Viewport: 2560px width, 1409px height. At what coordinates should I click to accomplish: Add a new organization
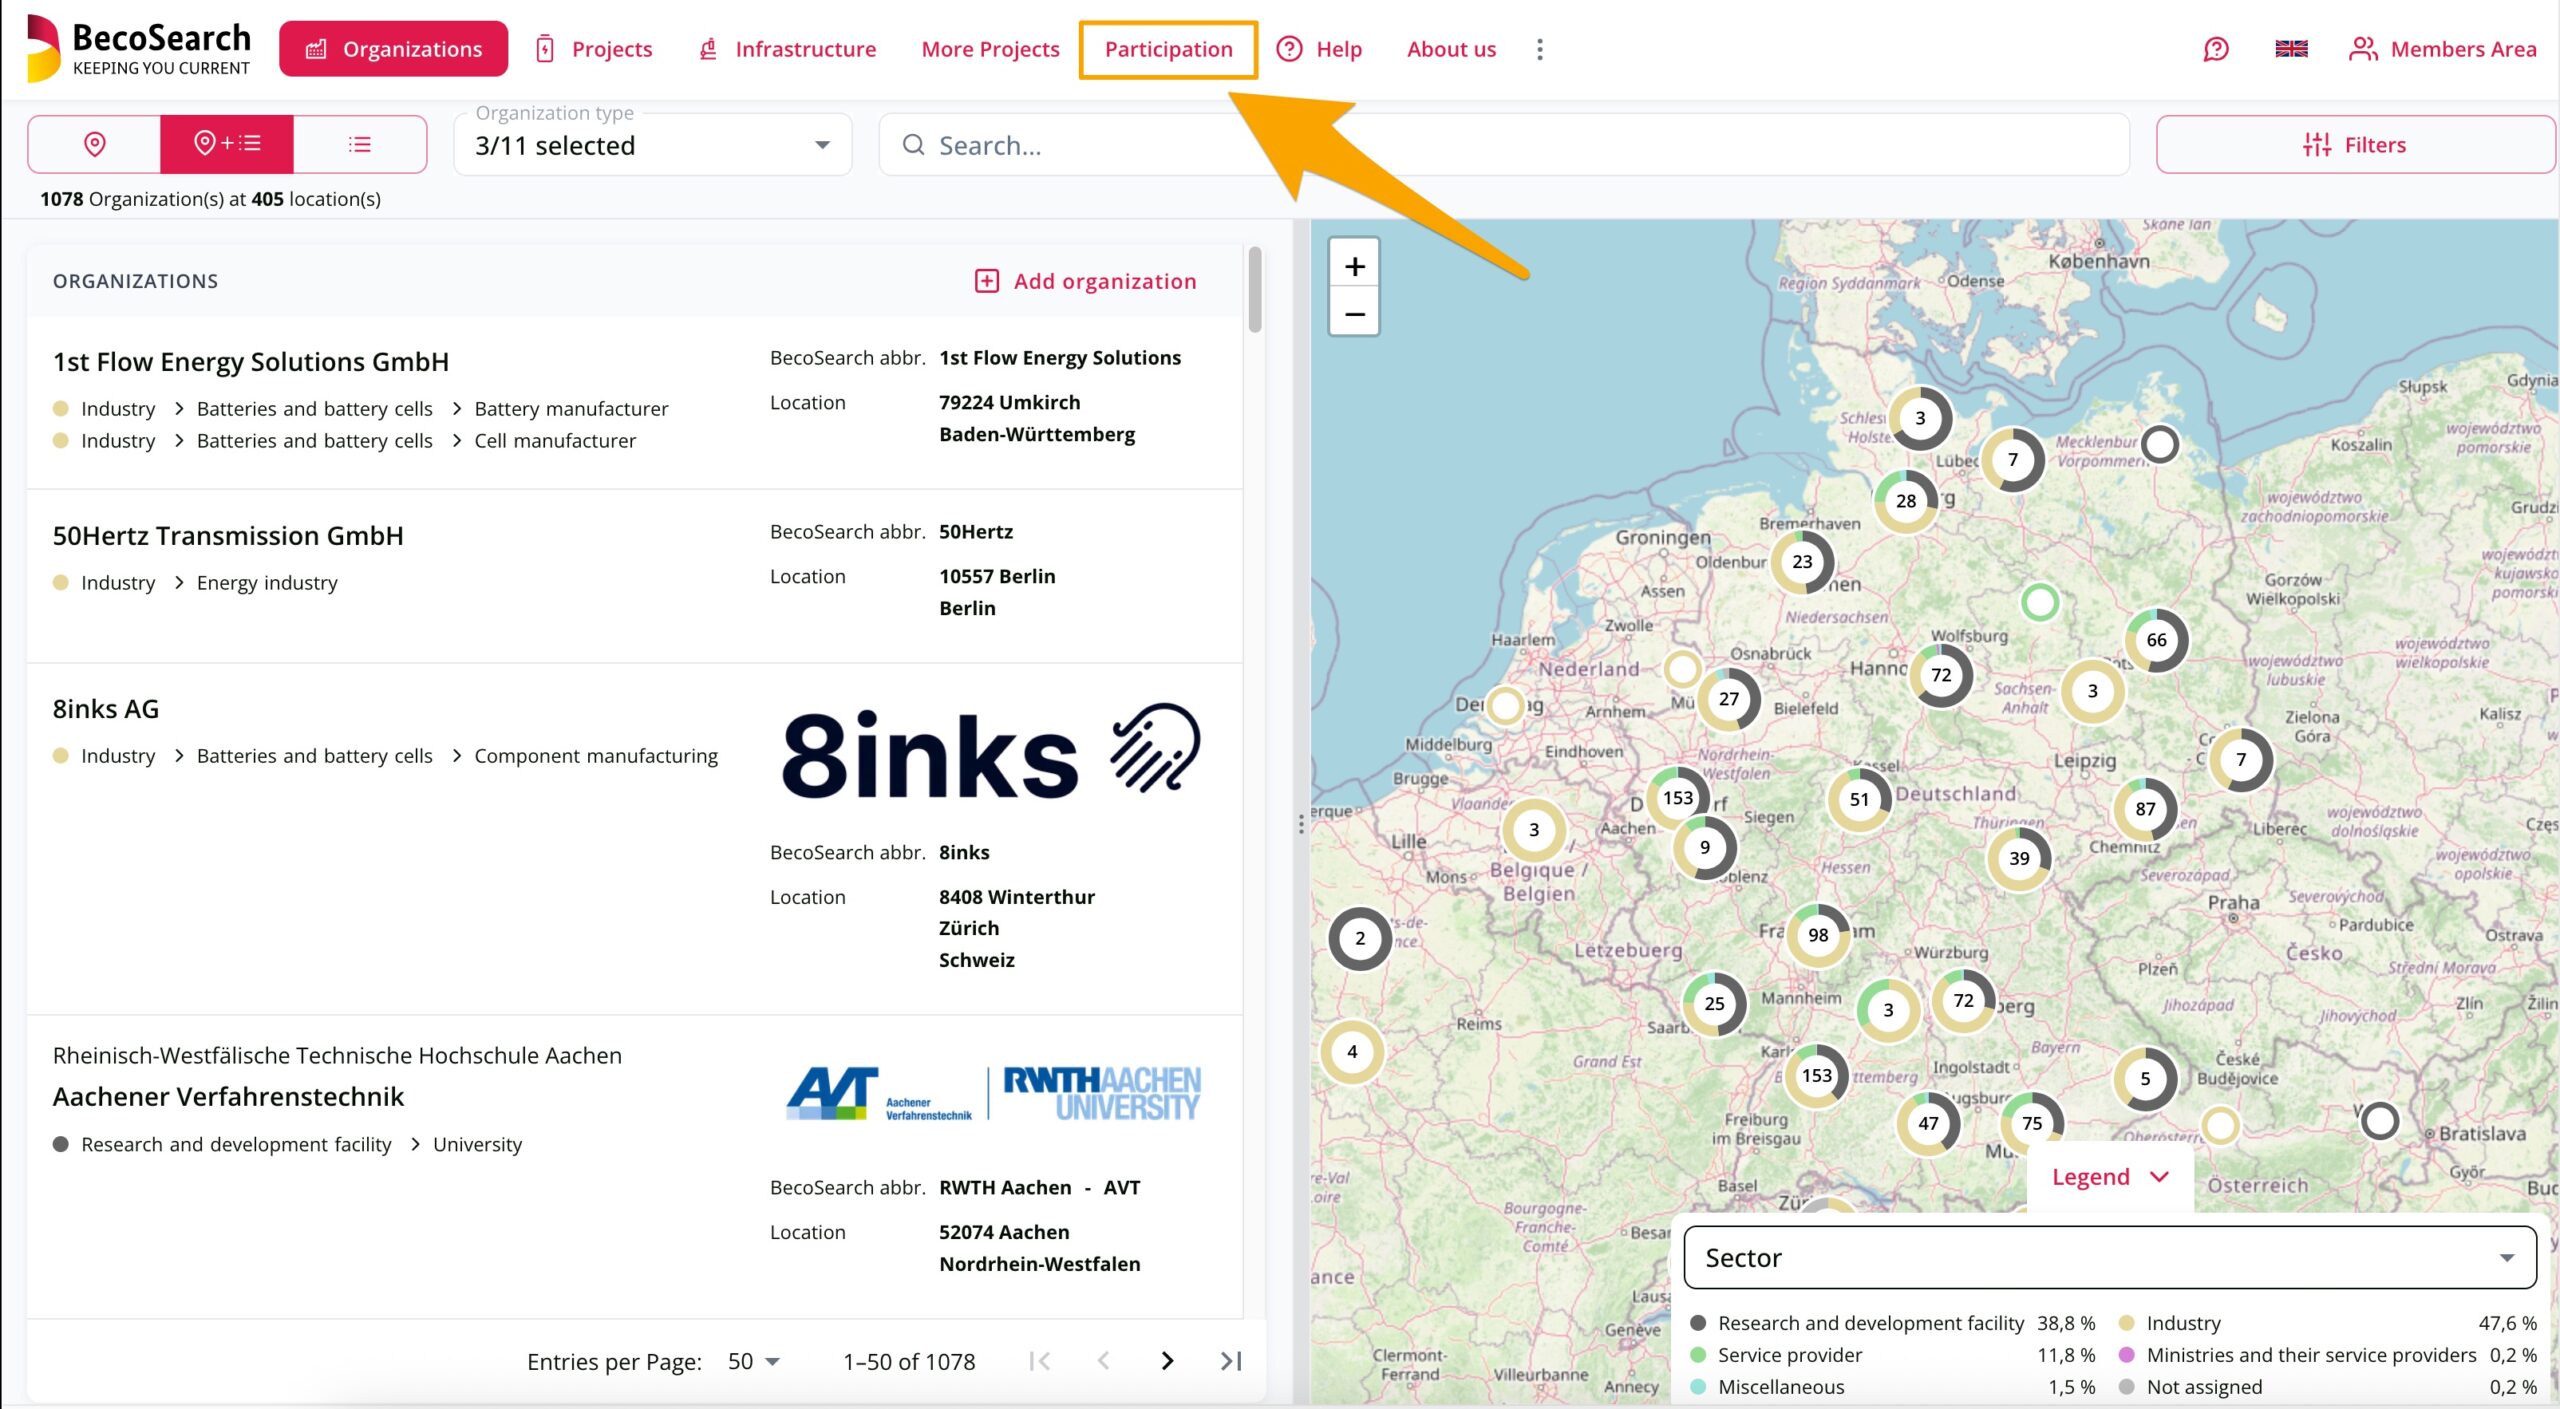click(1085, 281)
